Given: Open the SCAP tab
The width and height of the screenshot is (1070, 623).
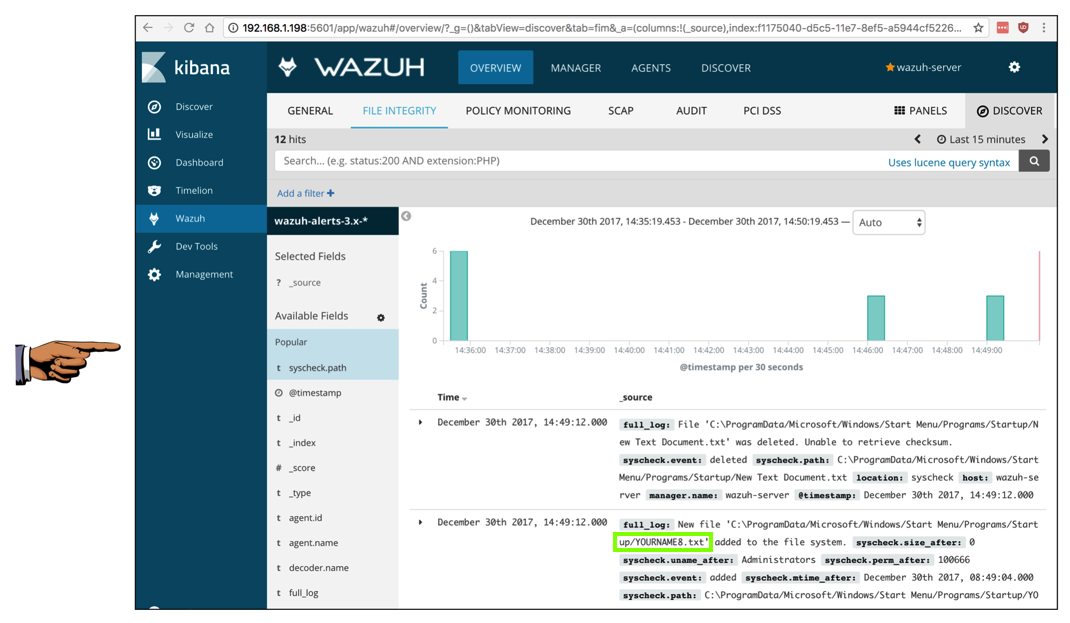Looking at the screenshot, I should (x=620, y=111).
